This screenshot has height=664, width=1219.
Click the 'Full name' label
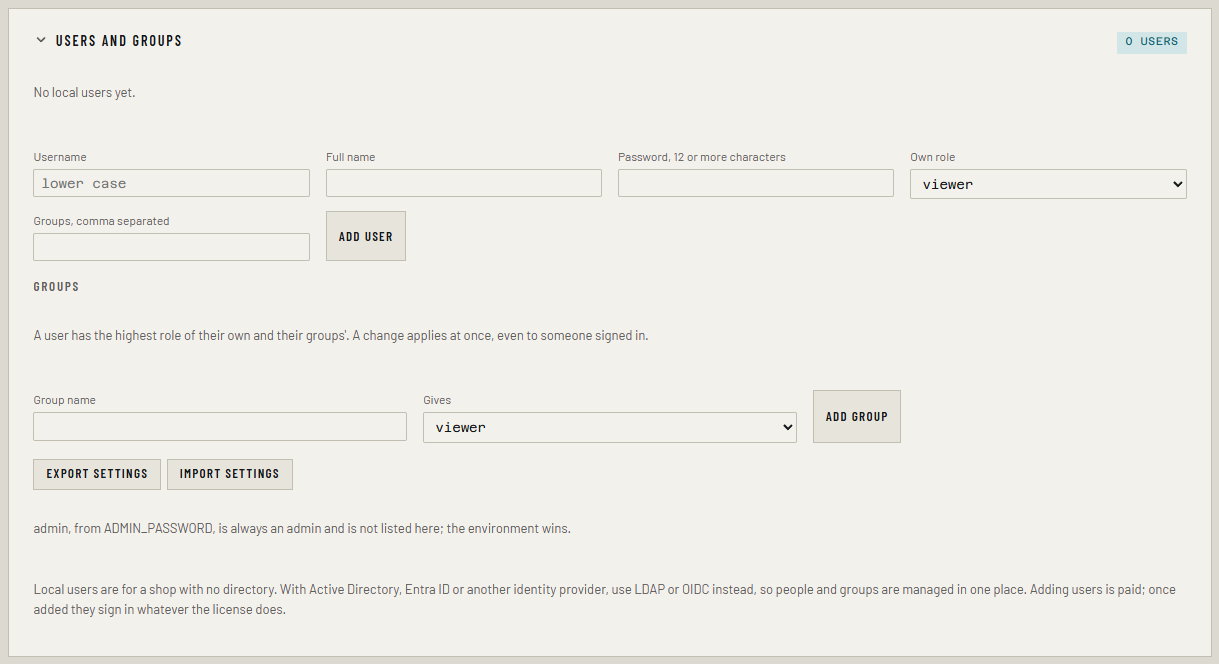pos(351,157)
